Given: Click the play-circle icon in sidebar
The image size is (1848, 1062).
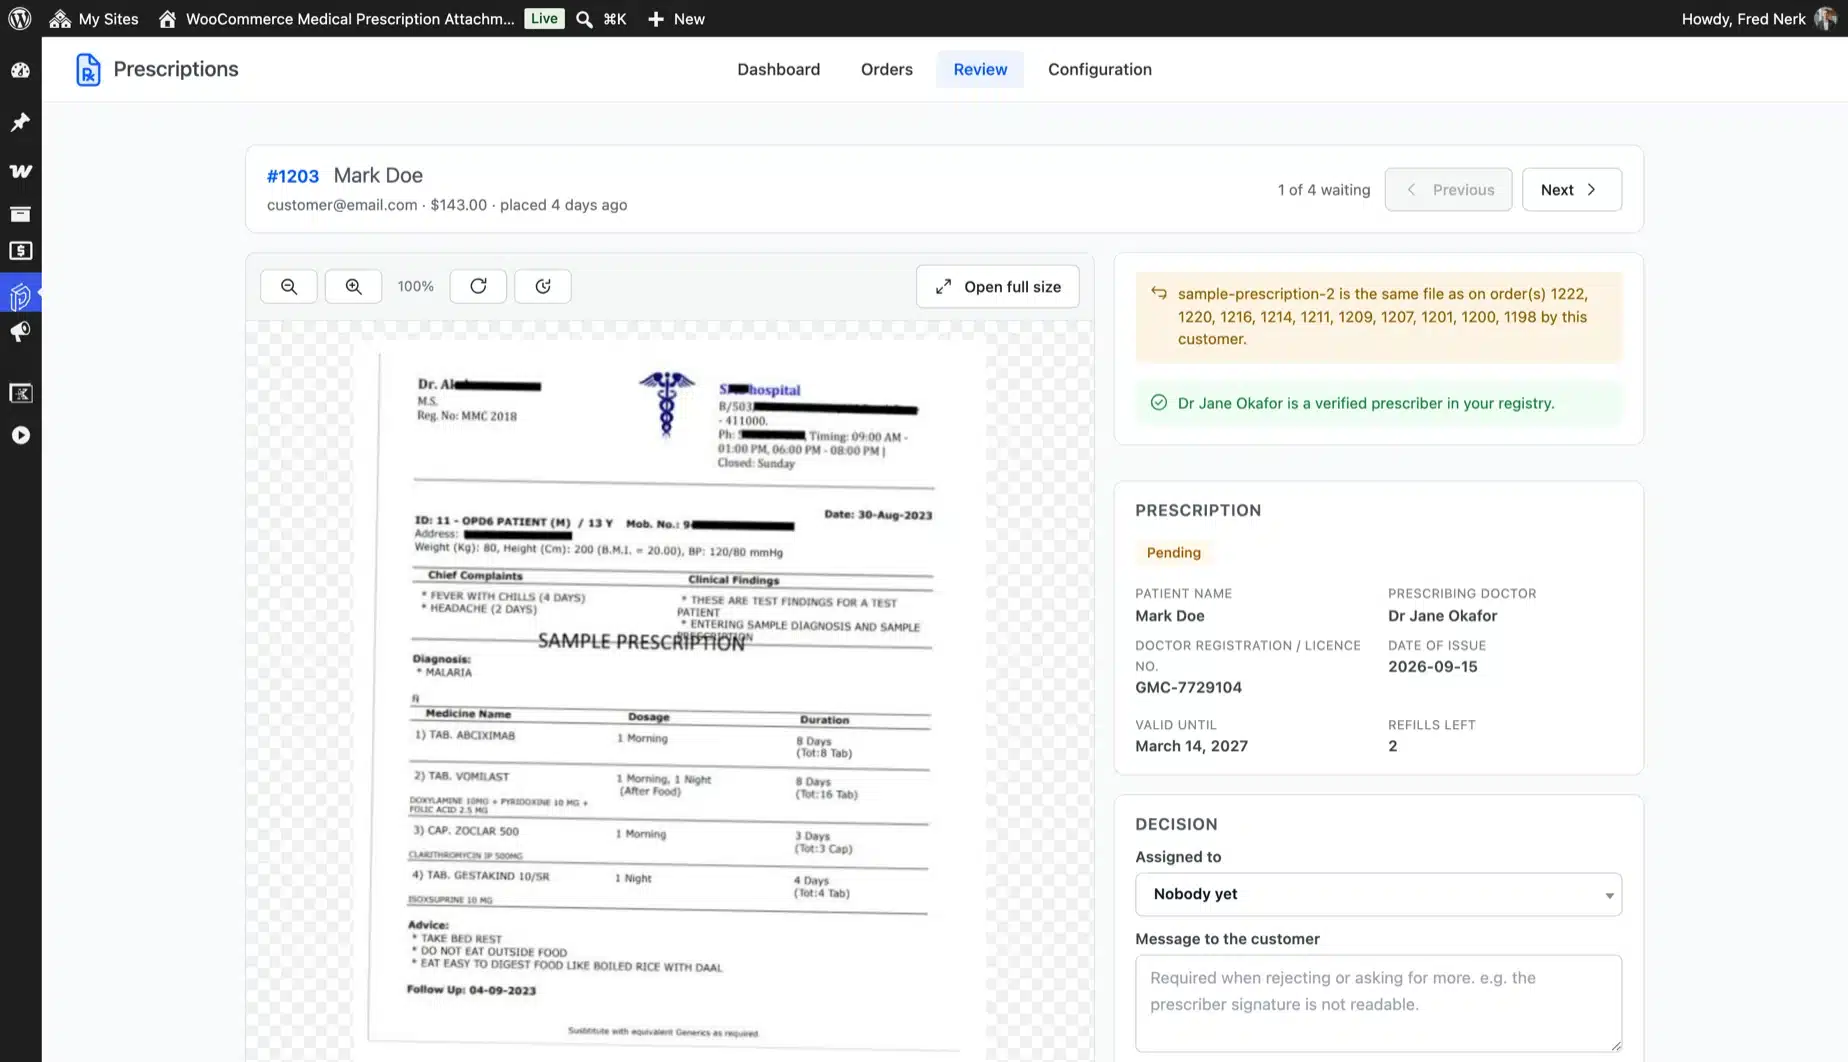Looking at the screenshot, I should click(x=20, y=435).
